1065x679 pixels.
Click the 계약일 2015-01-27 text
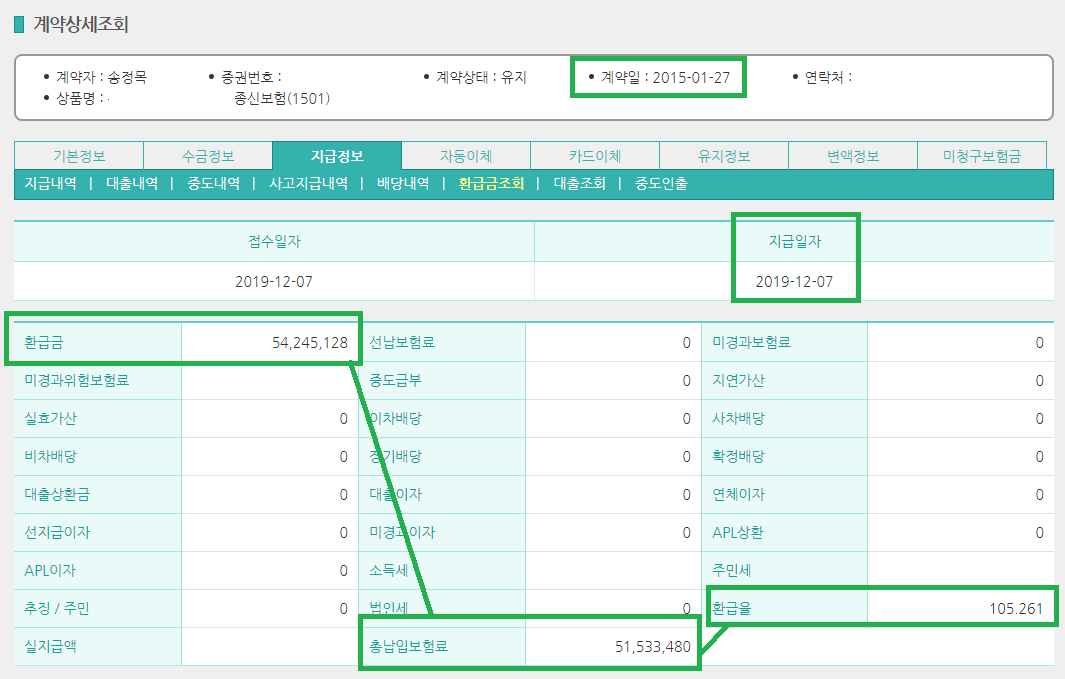(x=666, y=77)
